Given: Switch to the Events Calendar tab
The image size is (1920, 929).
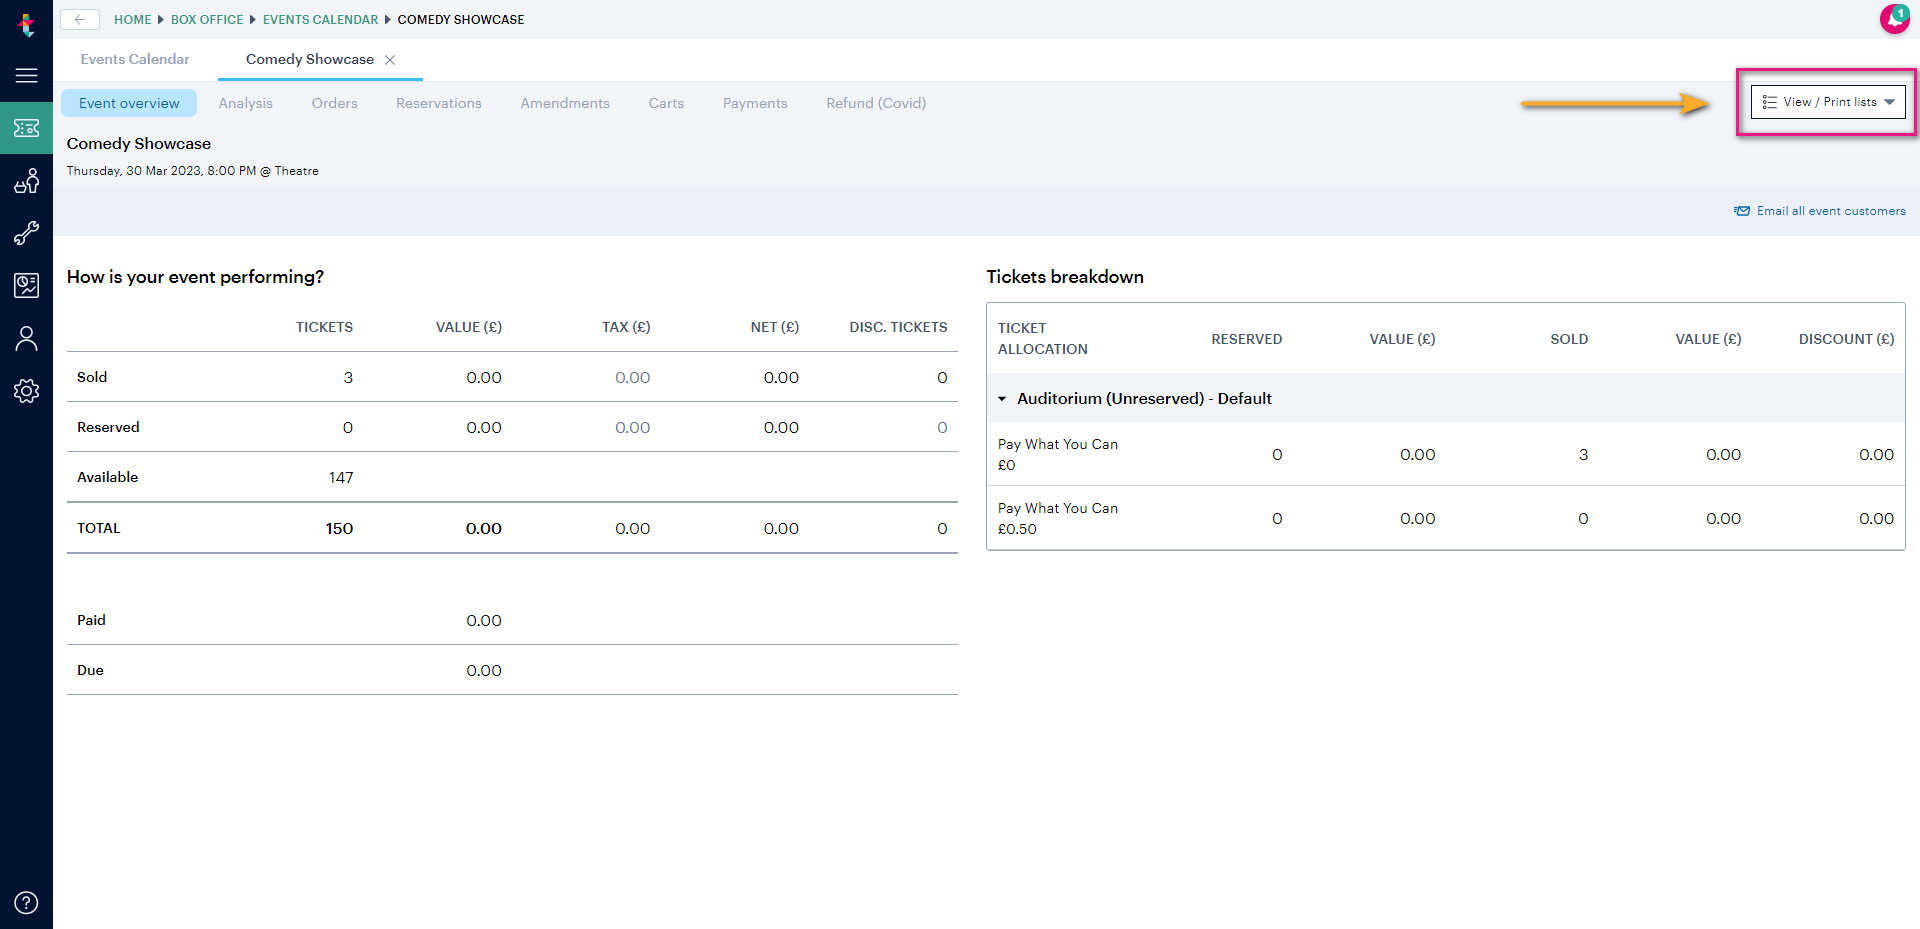Looking at the screenshot, I should tap(135, 59).
